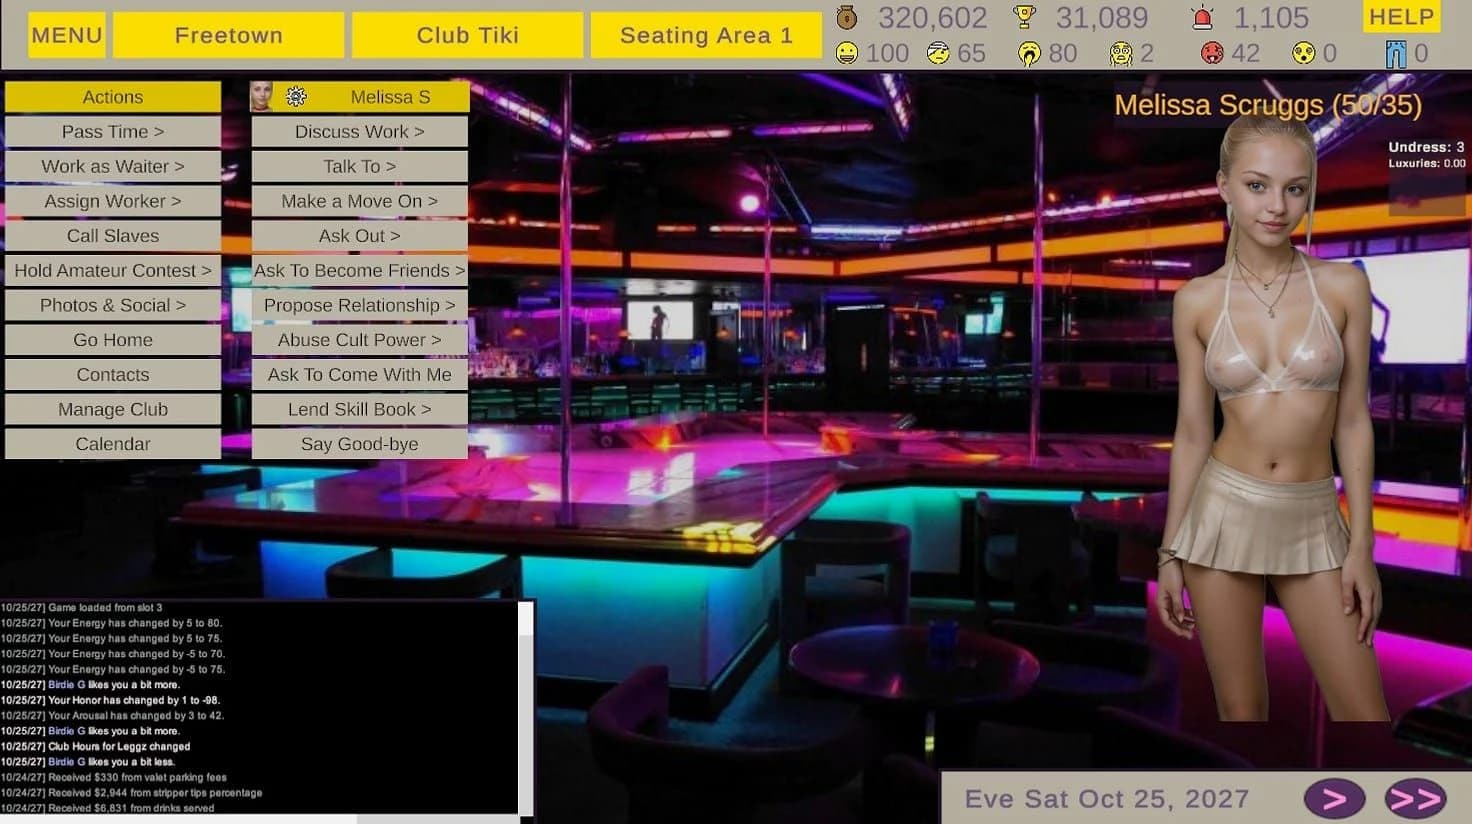Click the astonished face stat icon
Viewport: 1472px width, 824px height.
pyautogui.click(x=1301, y=53)
